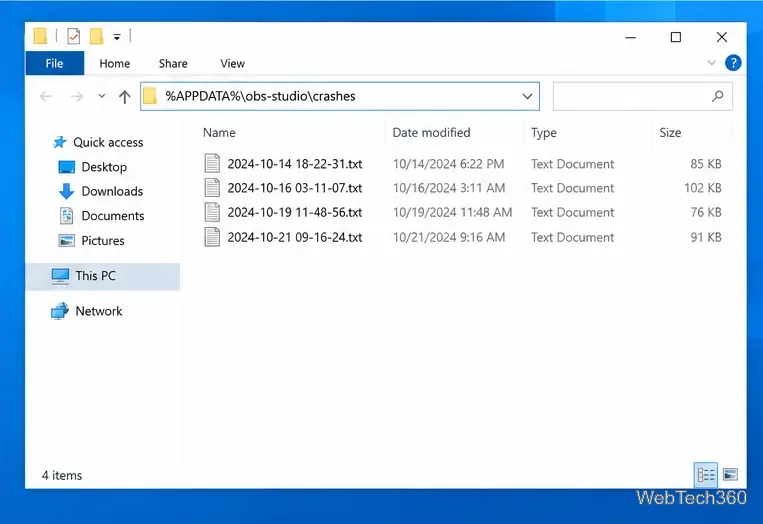Click the text file icon for 2024-10-16 file
This screenshot has height=524, width=763.
click(x=212, y=188)
